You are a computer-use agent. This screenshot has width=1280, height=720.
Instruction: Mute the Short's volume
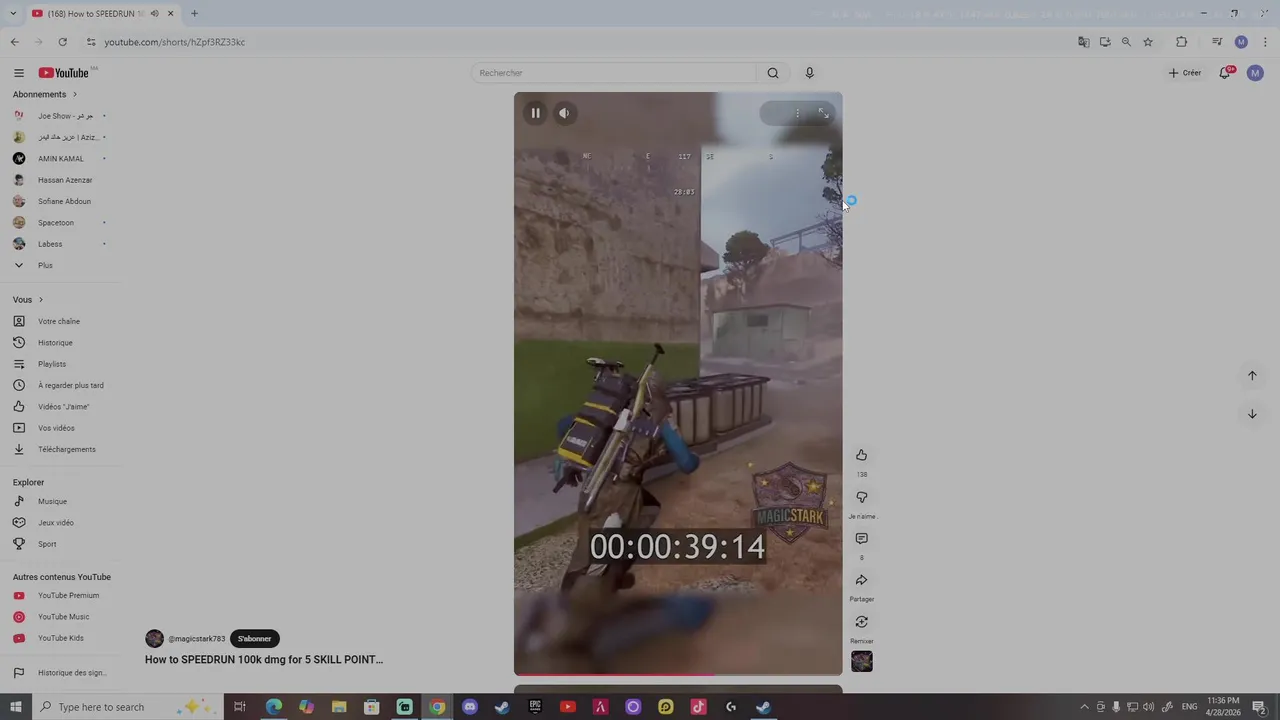564,113
